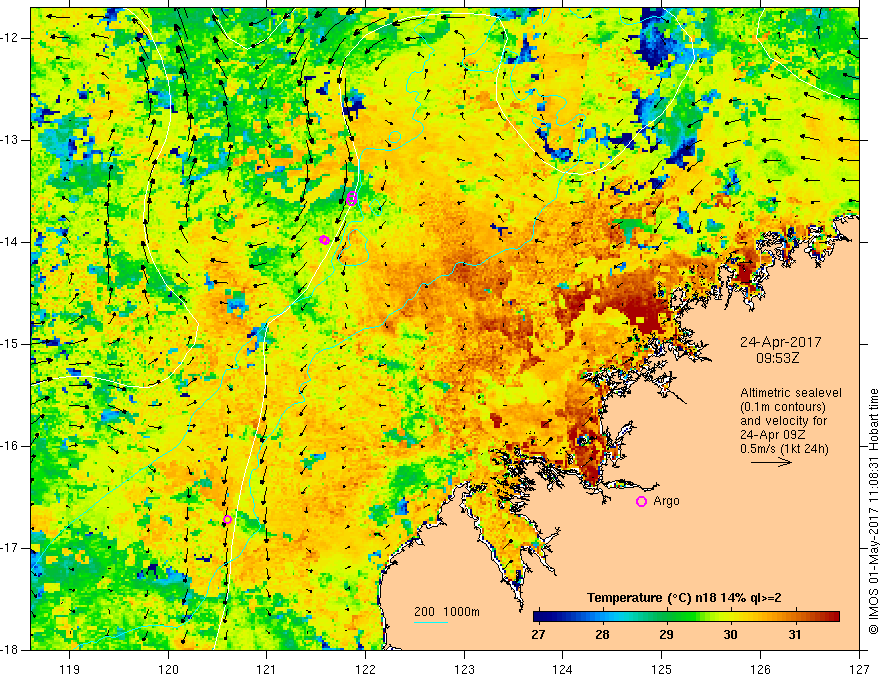The height and width of the screenshot is (680, 880).
Task: Click the longitude axis label 120
Action: (x=168, y=669)
